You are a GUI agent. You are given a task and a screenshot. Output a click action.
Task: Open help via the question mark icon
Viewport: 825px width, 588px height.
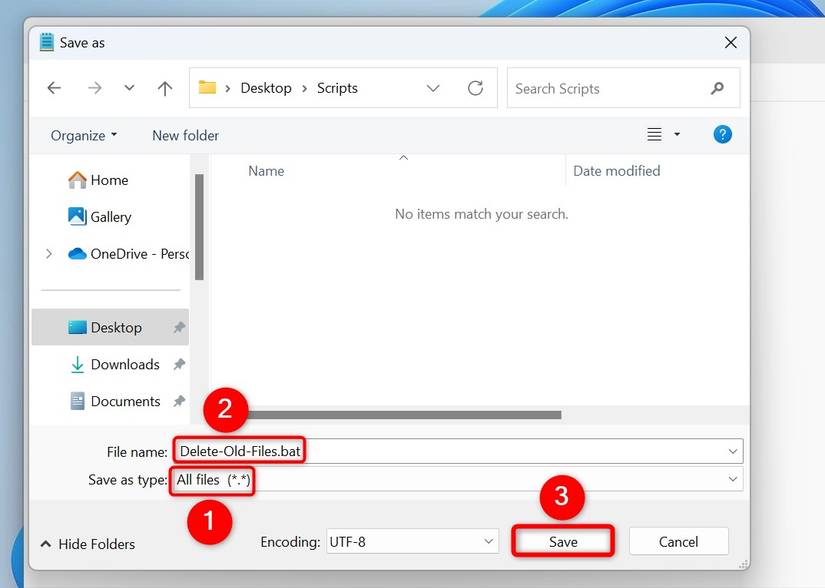[x=722, y=133]
